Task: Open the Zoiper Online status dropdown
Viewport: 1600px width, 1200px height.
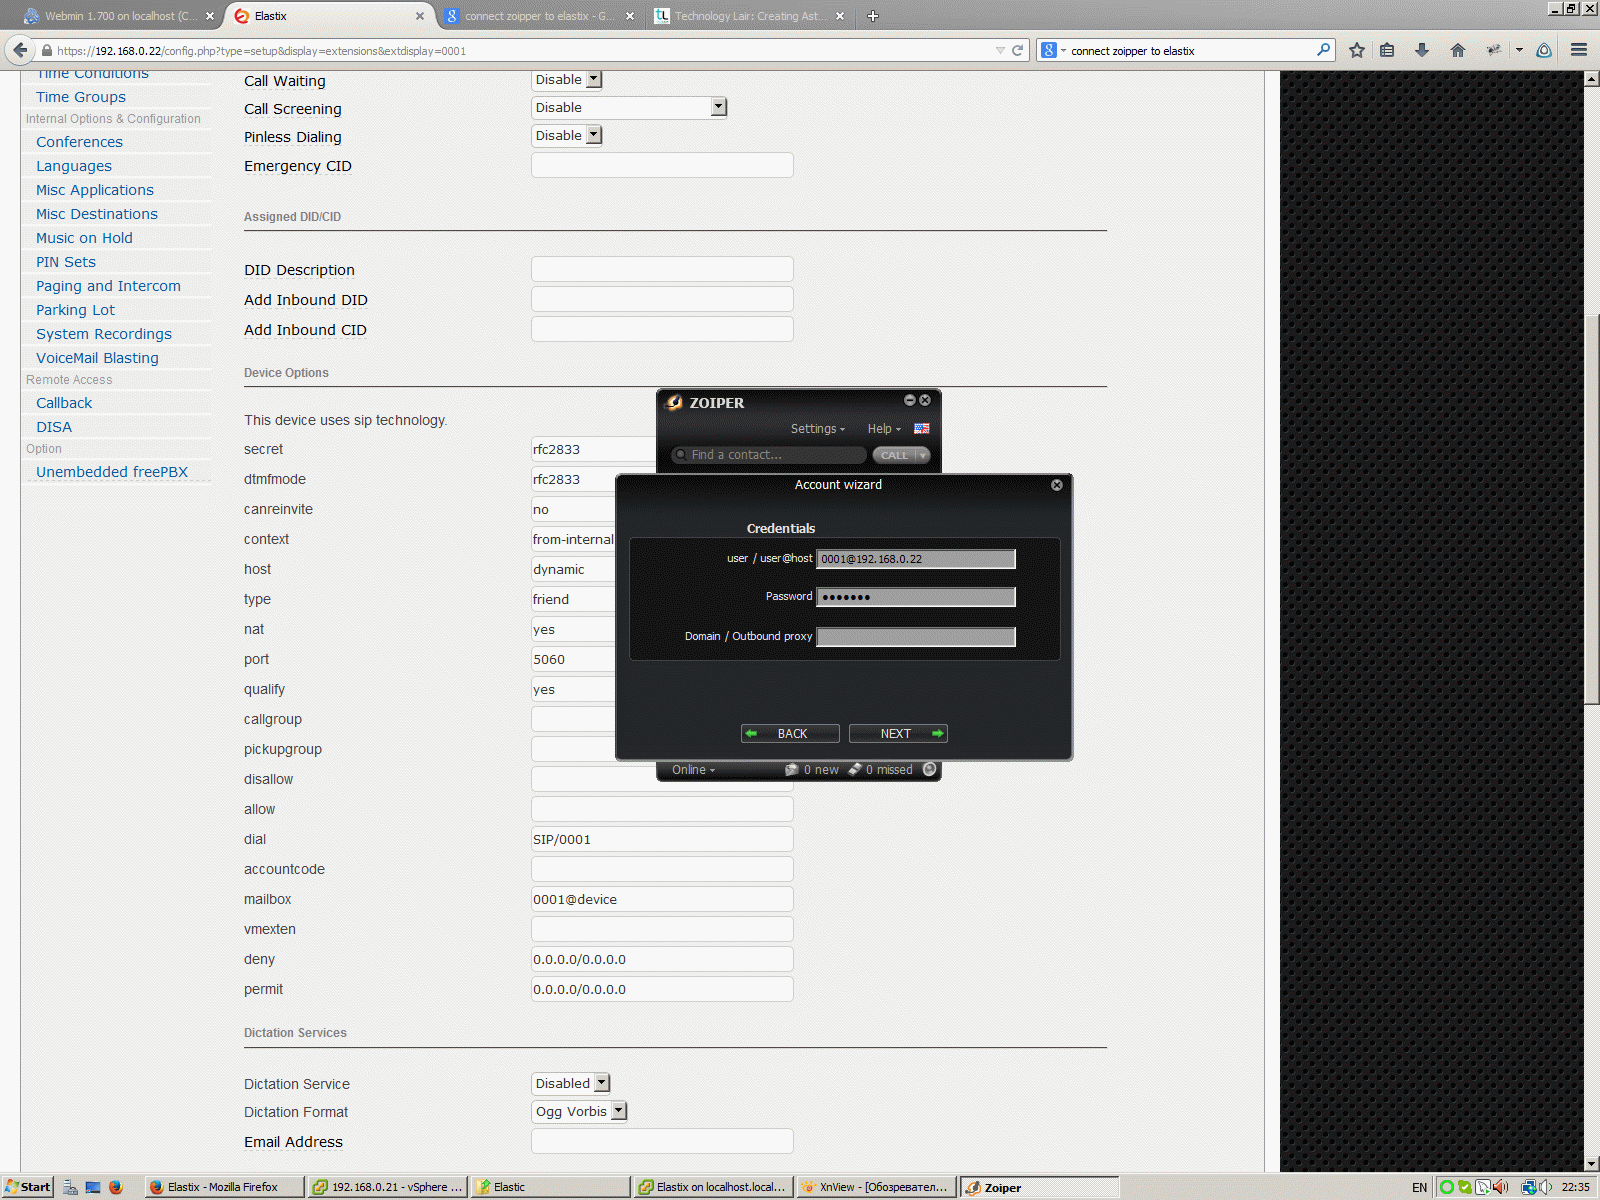Action: click(694, 770)
